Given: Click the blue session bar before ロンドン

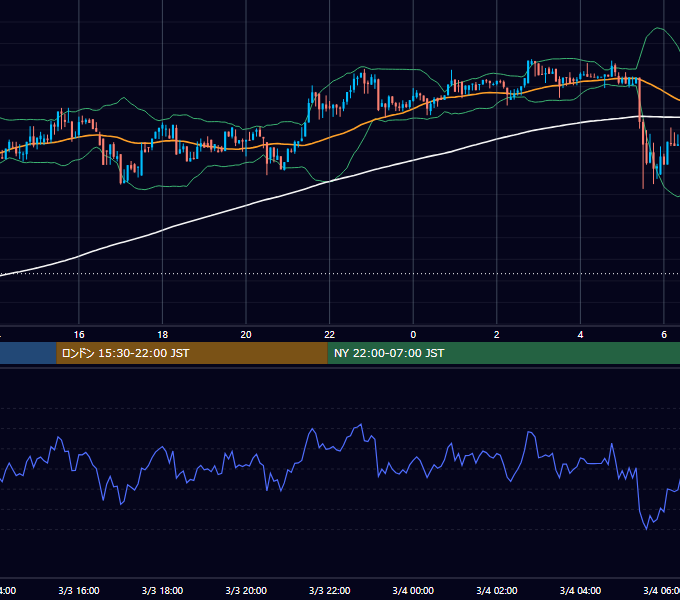Looking at the screenshot, I should pos(28,353).
